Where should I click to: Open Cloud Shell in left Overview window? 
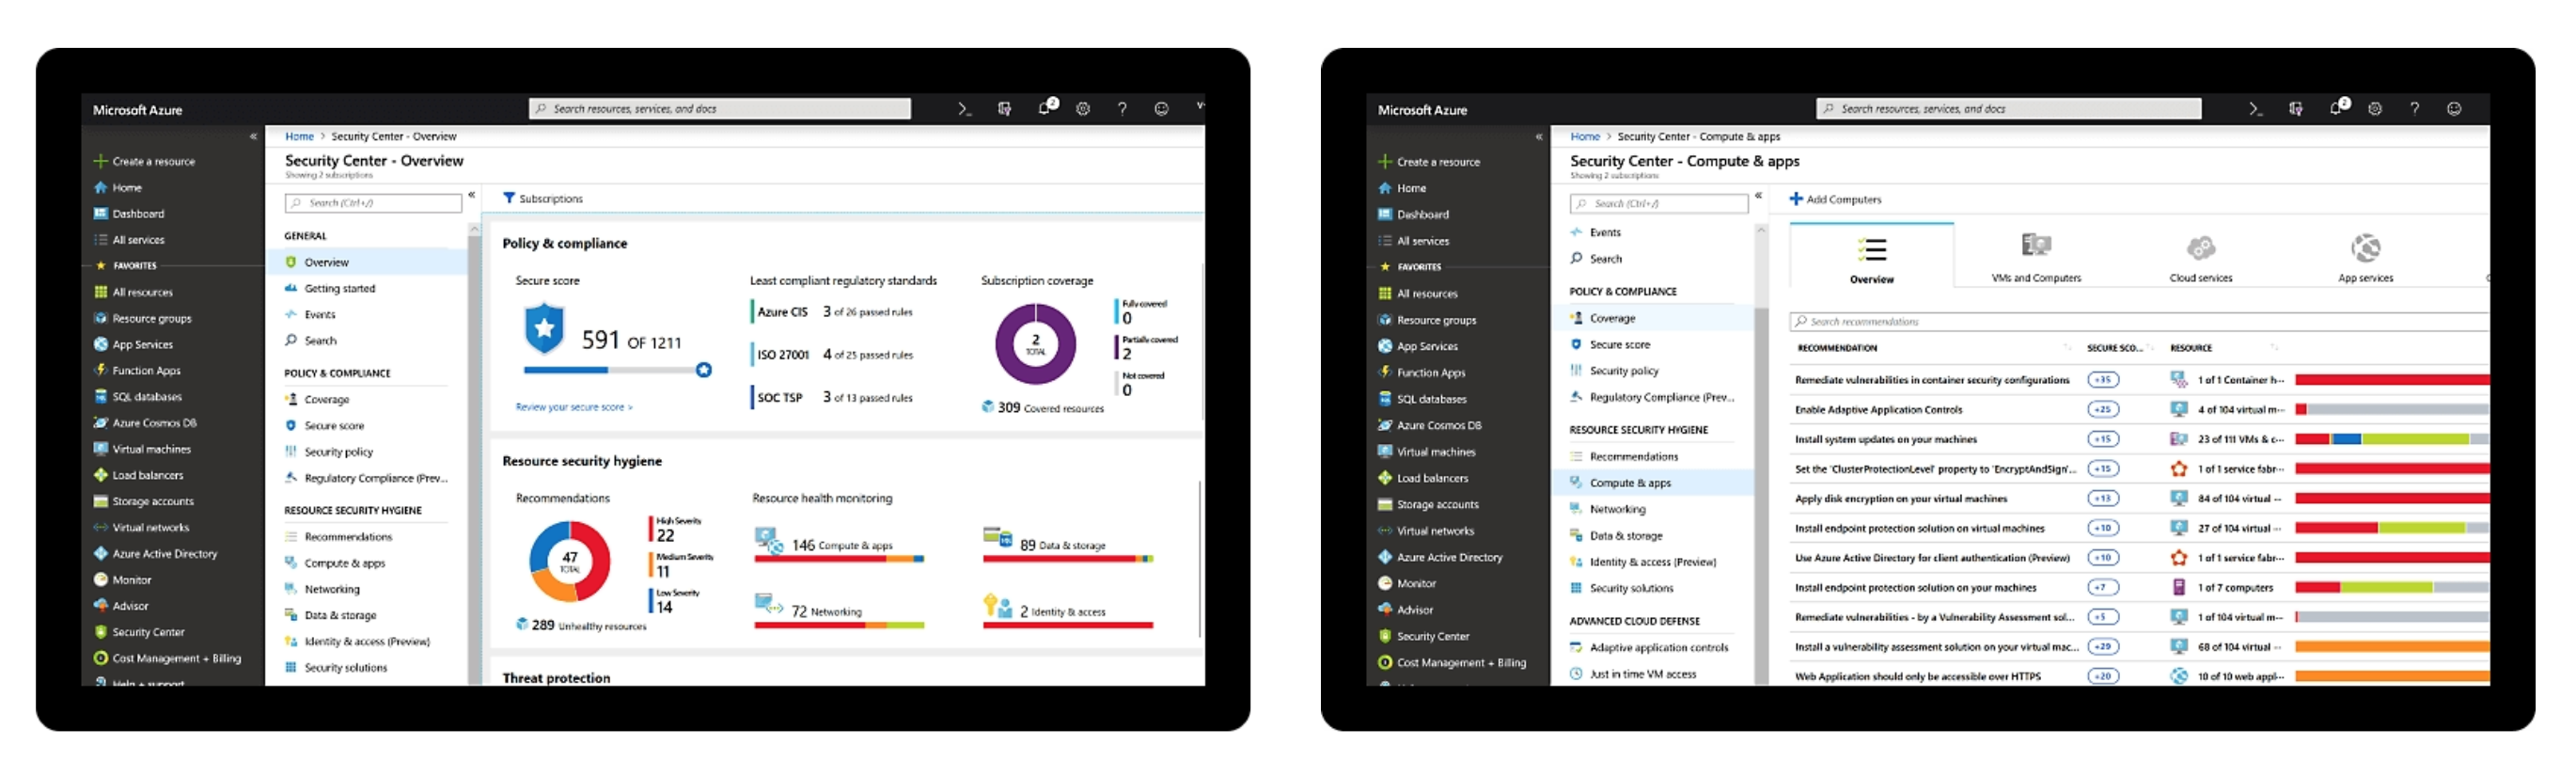(x=963, y=109)
